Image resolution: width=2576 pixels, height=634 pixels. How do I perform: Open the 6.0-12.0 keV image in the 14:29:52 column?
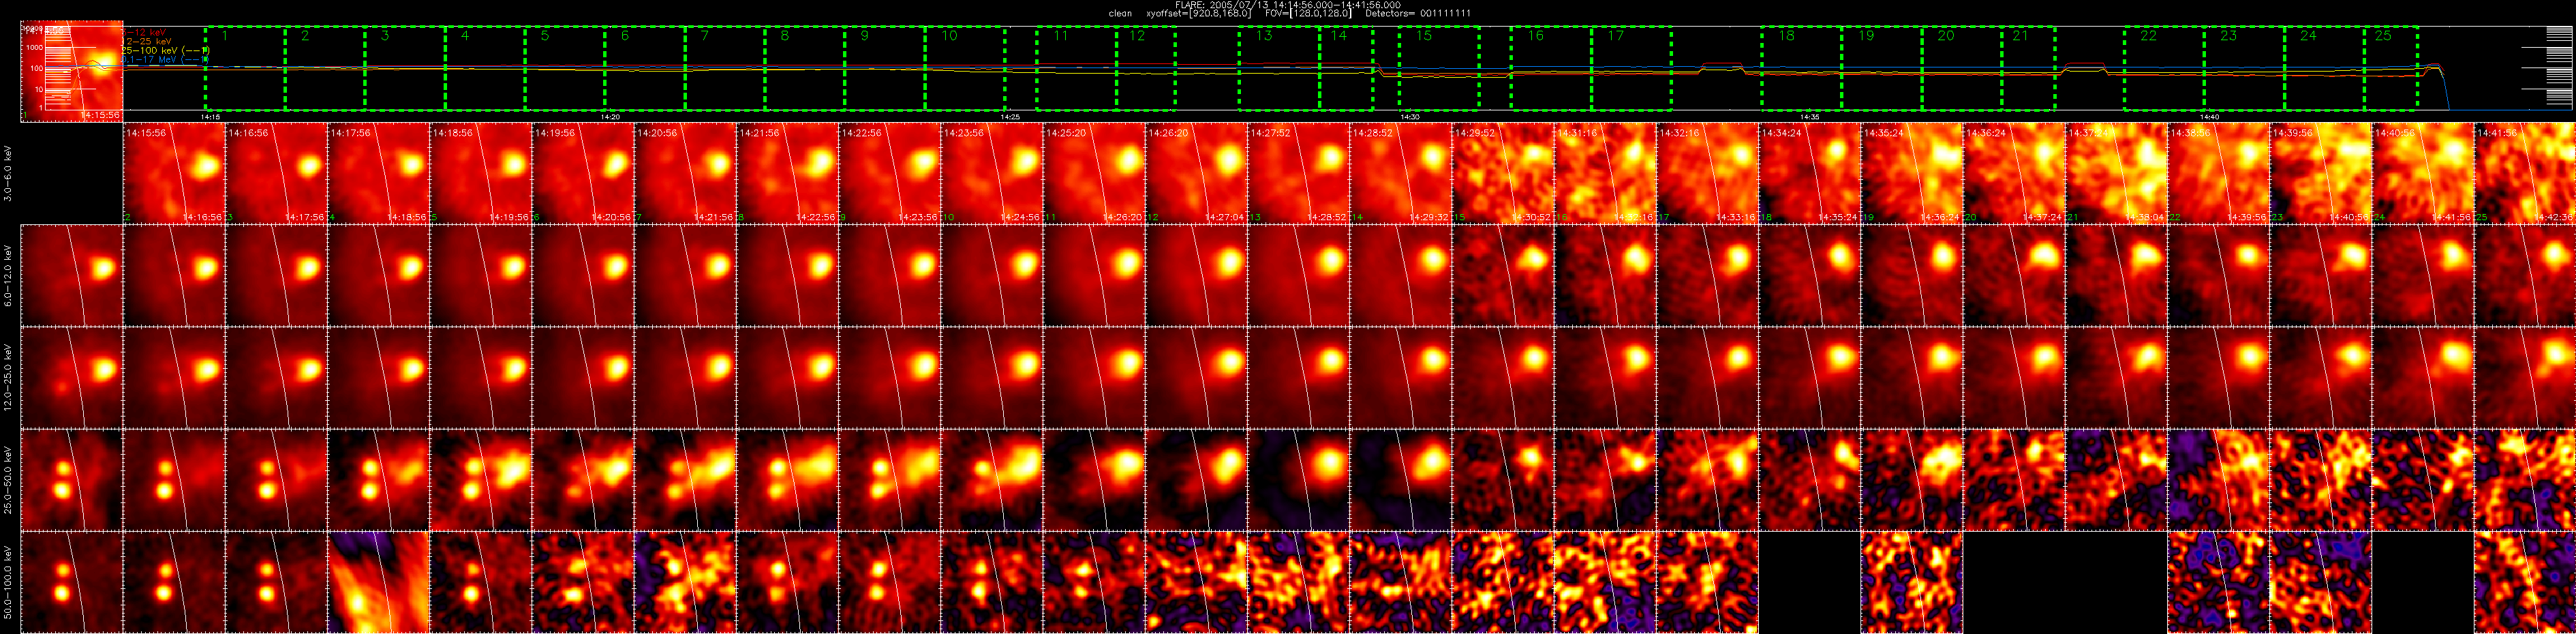point(1503,275)
